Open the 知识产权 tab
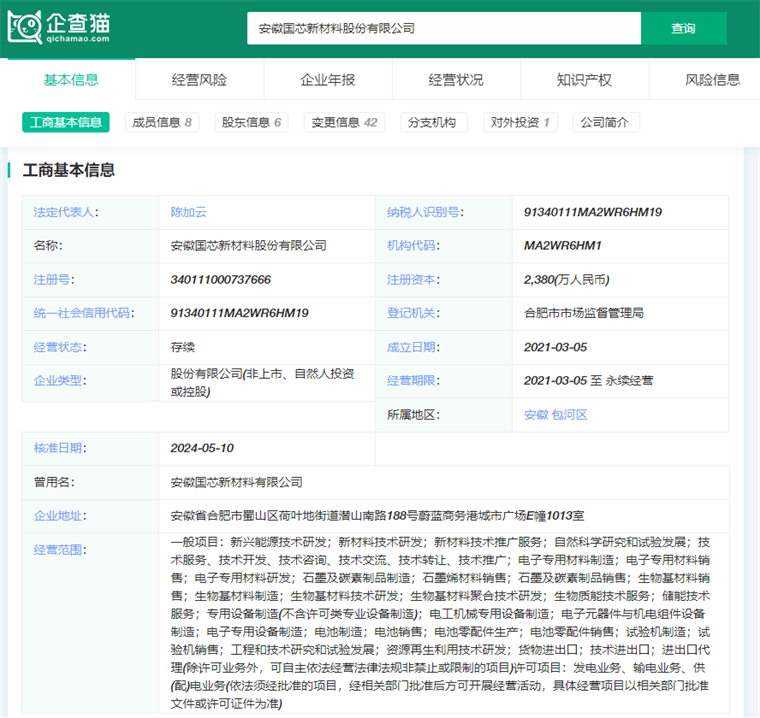 pos(585,80)
